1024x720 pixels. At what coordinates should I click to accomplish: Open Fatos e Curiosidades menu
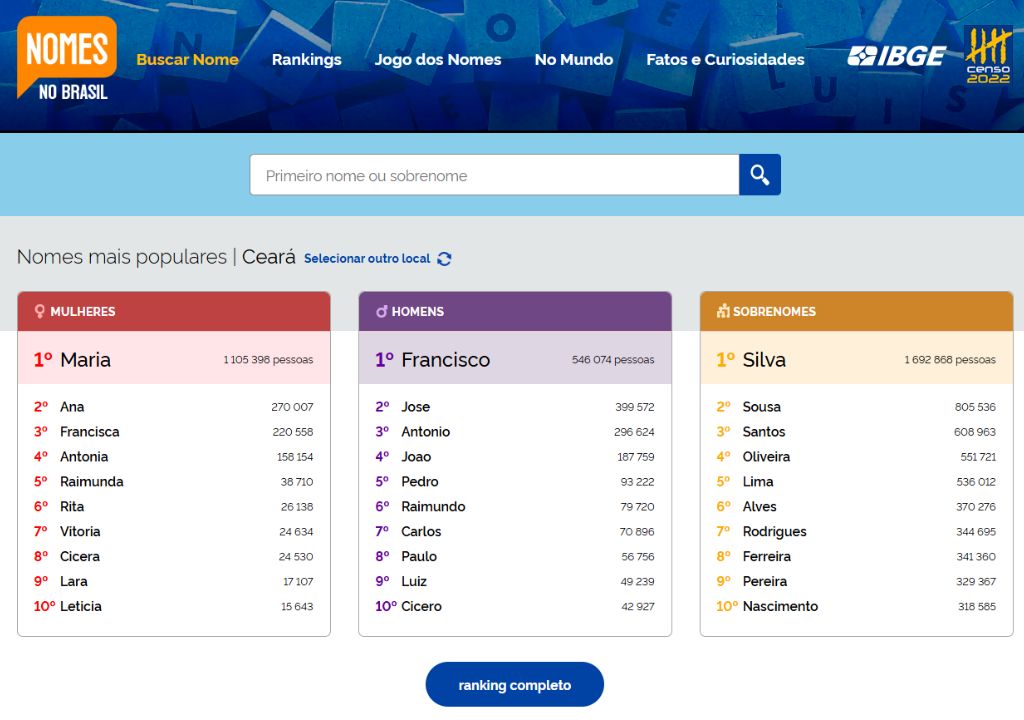(x=725, y=59)
